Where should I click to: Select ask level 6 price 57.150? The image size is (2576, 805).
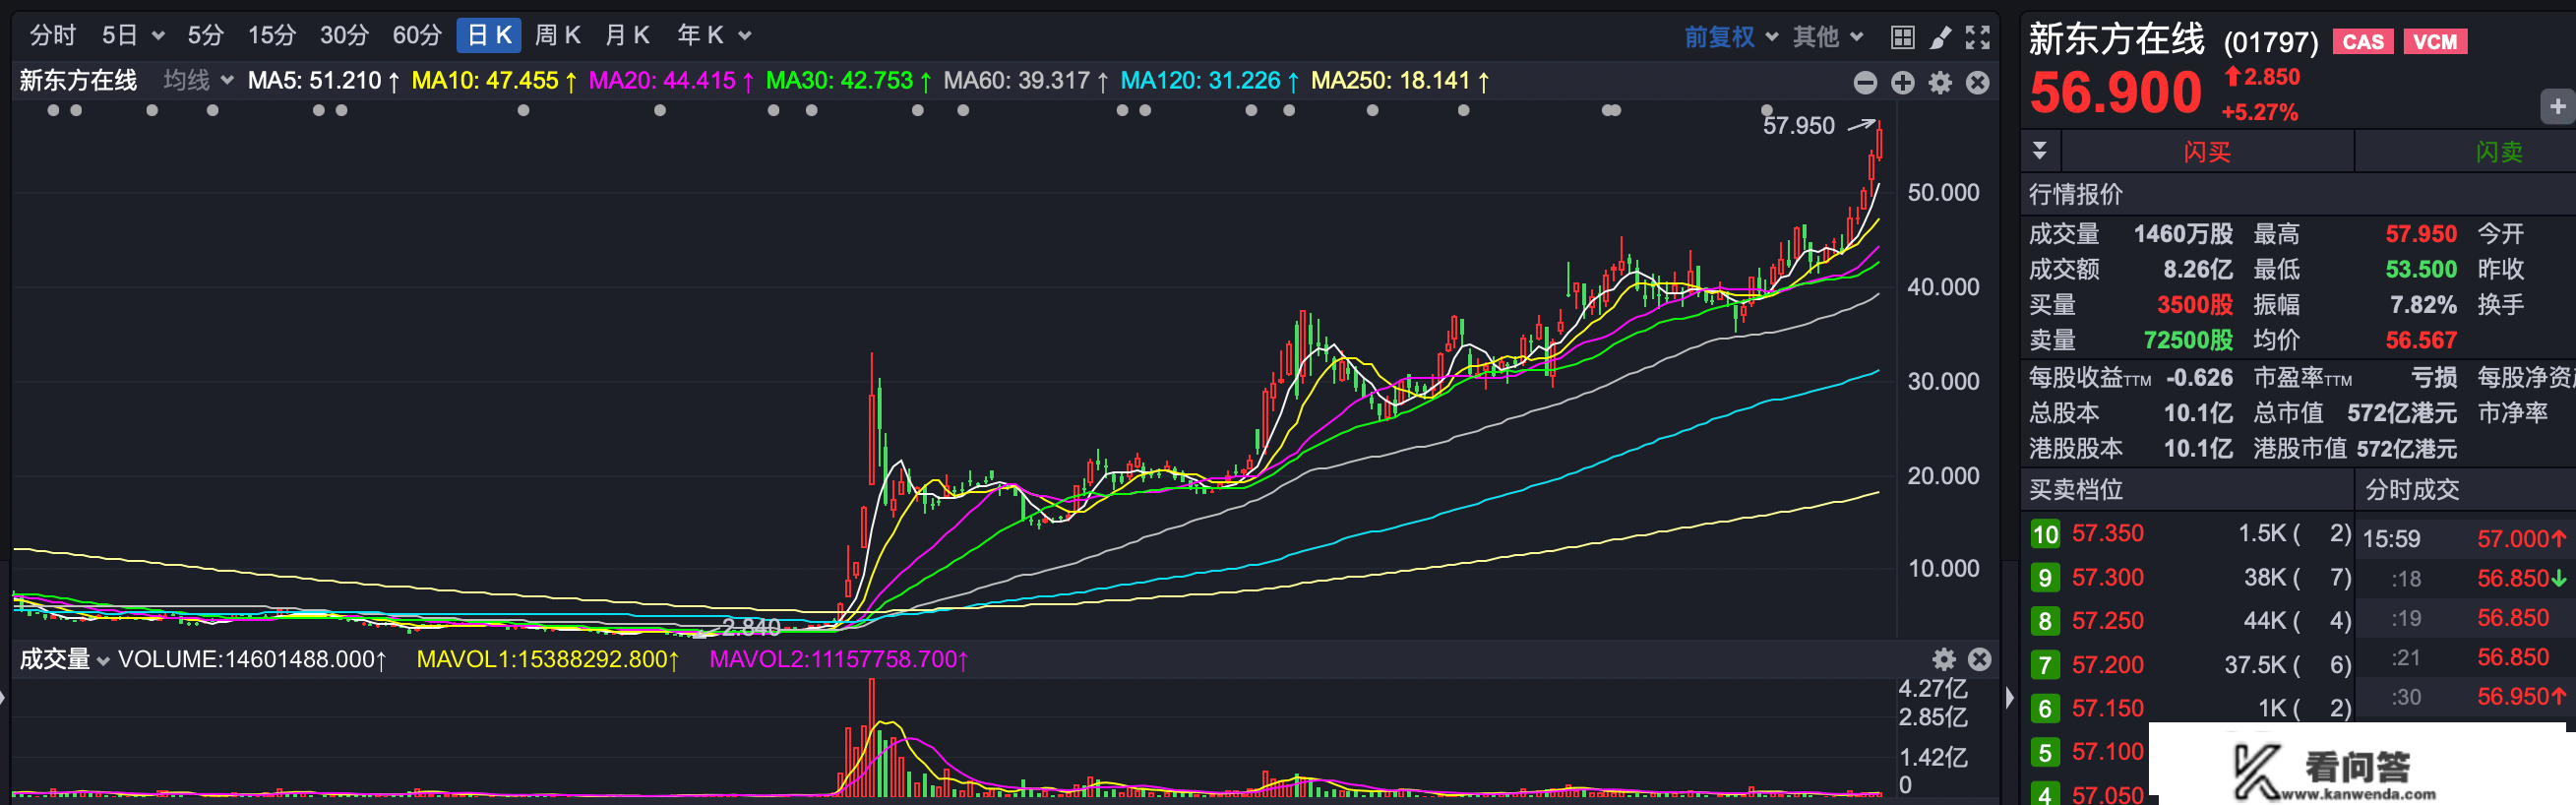click(2107, 708)
